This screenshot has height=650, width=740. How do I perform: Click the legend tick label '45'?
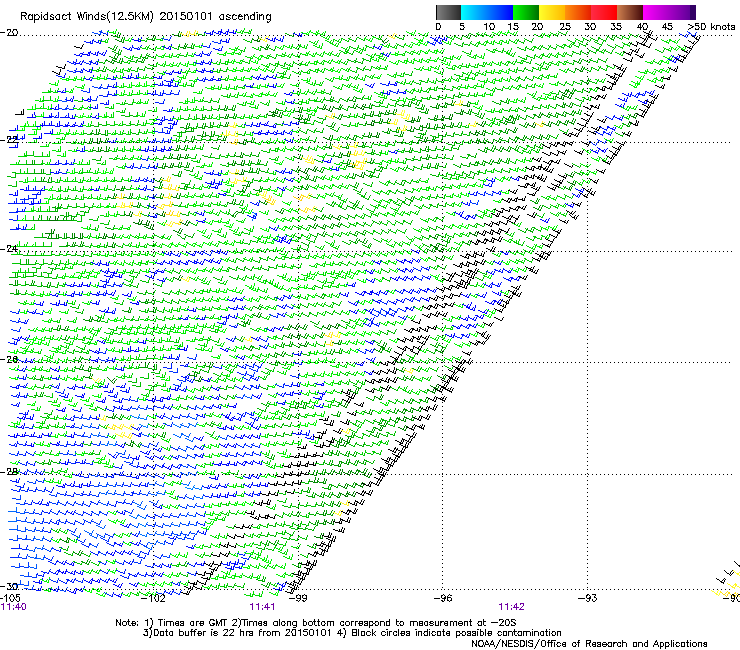pos(667,27)
